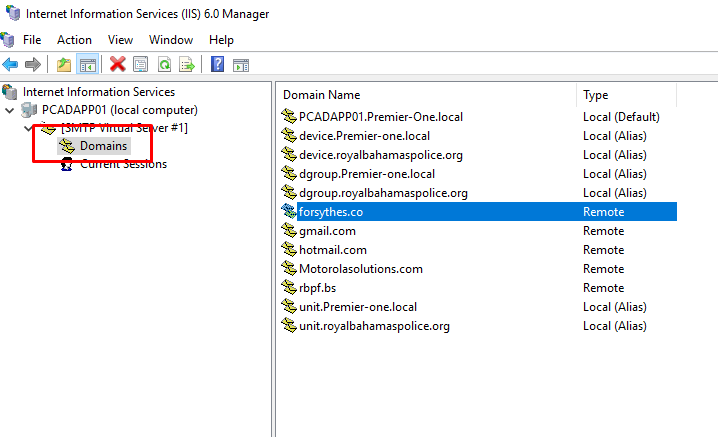This screenshot has width=718, height=437.
Task: Open the Action menu
Action: [x=74, y=40]
